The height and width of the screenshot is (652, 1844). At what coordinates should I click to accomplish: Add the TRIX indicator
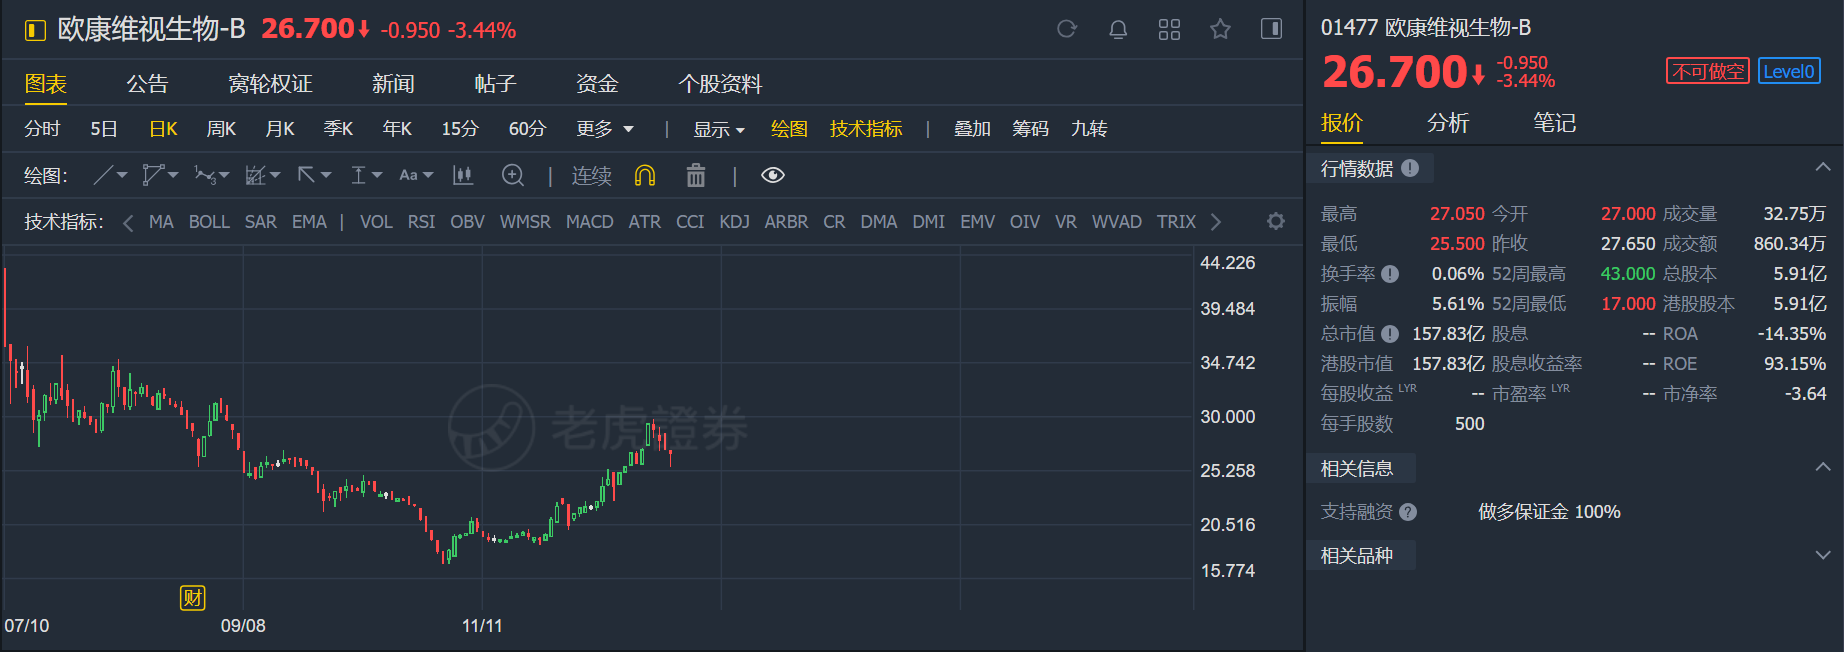(1176, 222)
